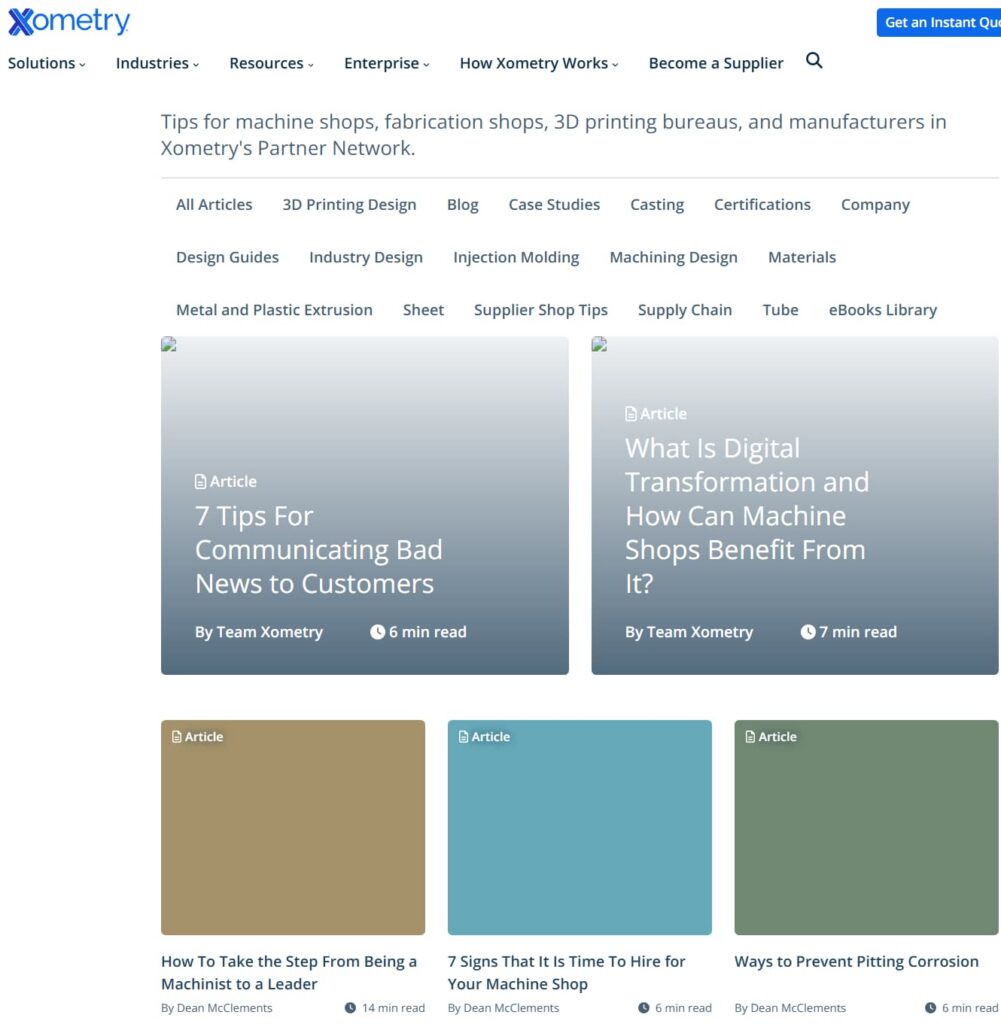Click the clock icon beside 7 min read
This screenshot has width=1001, height=1024.
[x=808, y=632]
